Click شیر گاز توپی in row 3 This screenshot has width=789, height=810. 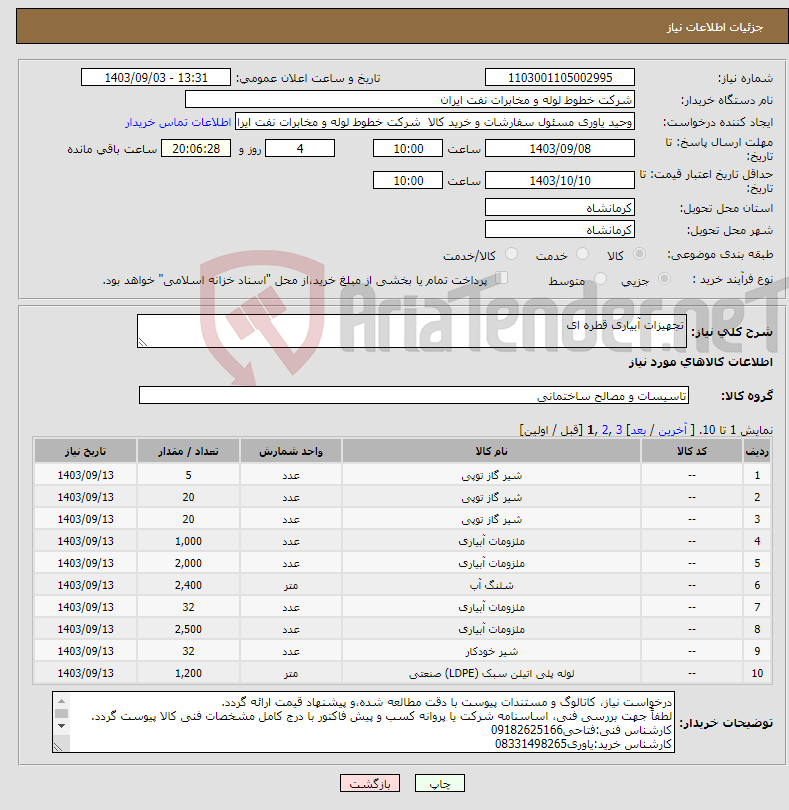click(491, 520)
